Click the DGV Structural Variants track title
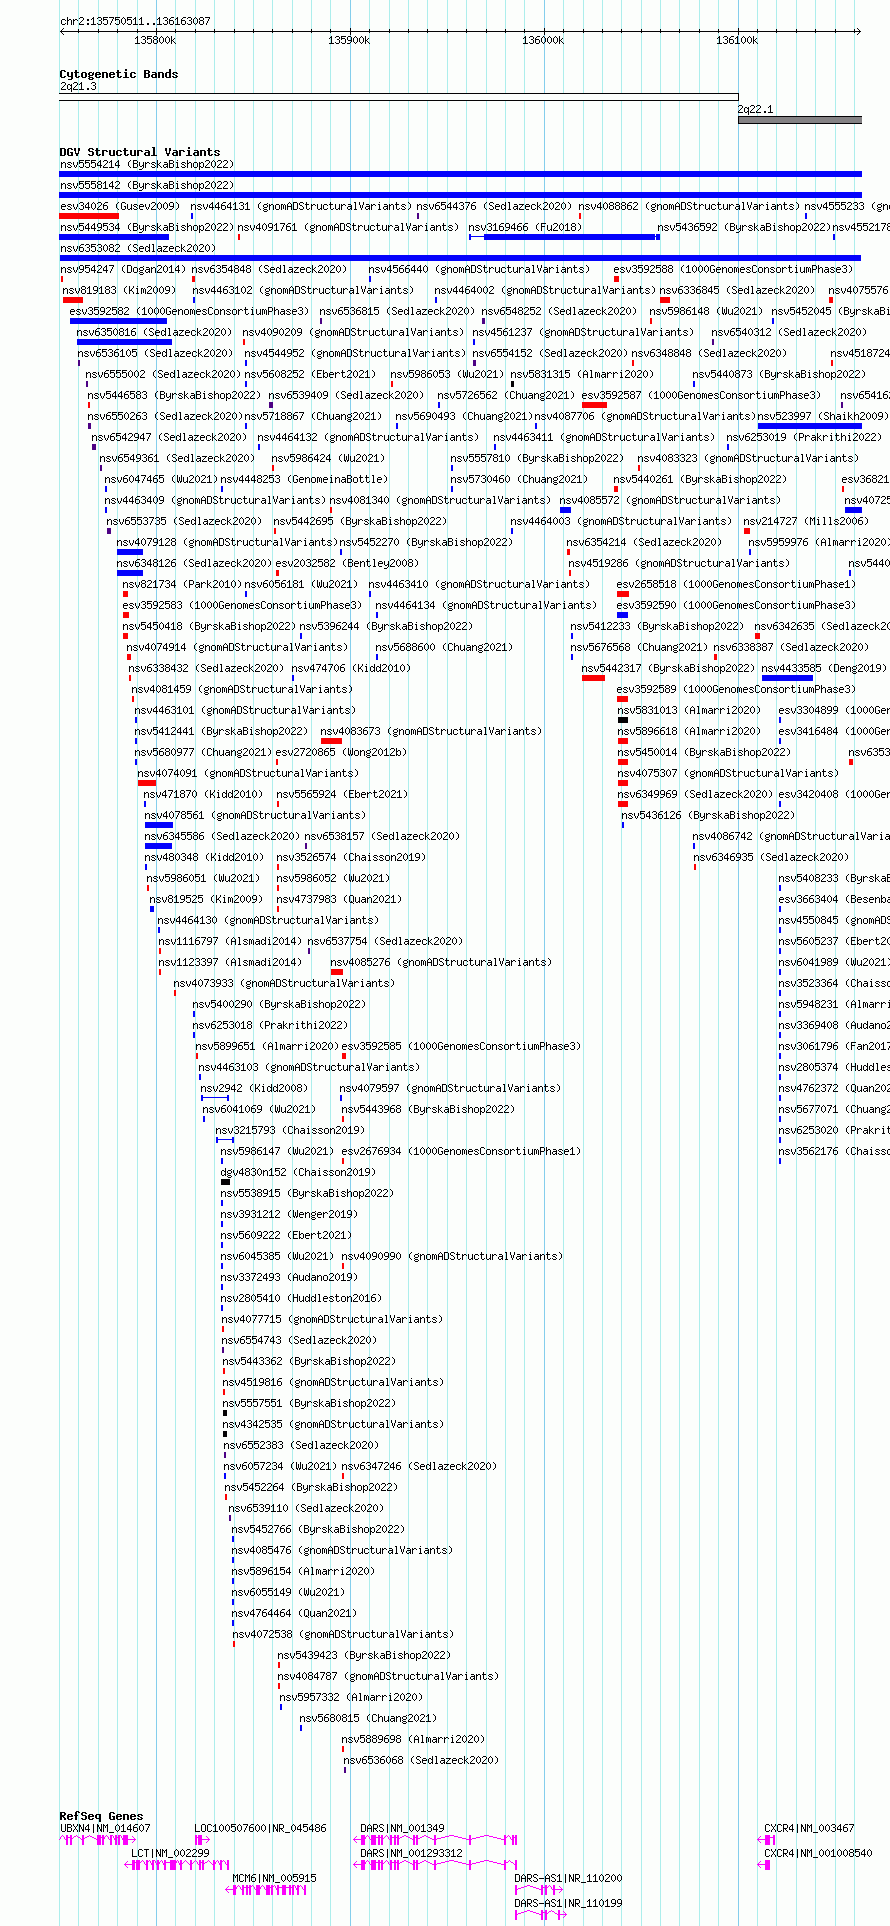 [139, 152]
